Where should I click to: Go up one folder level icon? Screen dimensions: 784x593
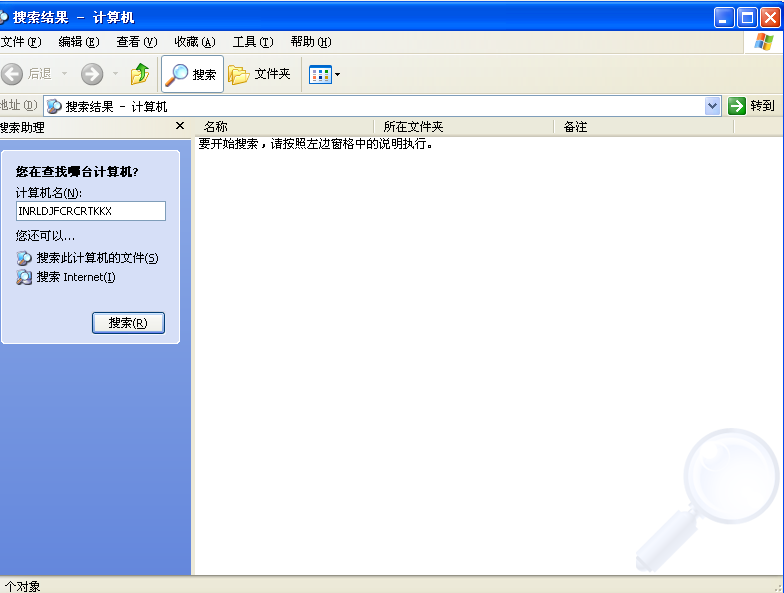pos(140,74)
